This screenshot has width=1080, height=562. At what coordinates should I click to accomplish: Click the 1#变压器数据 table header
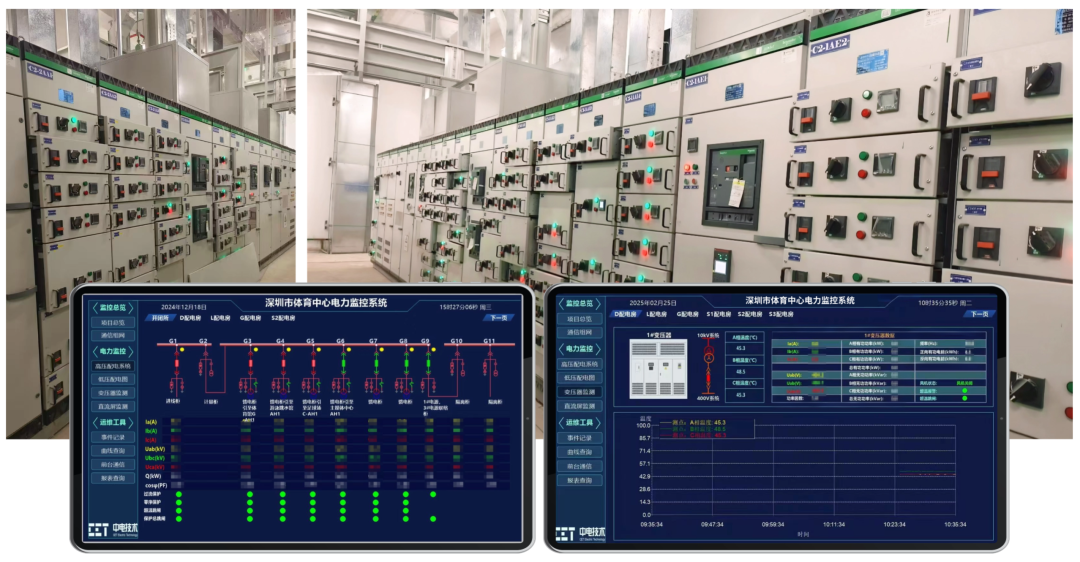[x=878, y=335]
